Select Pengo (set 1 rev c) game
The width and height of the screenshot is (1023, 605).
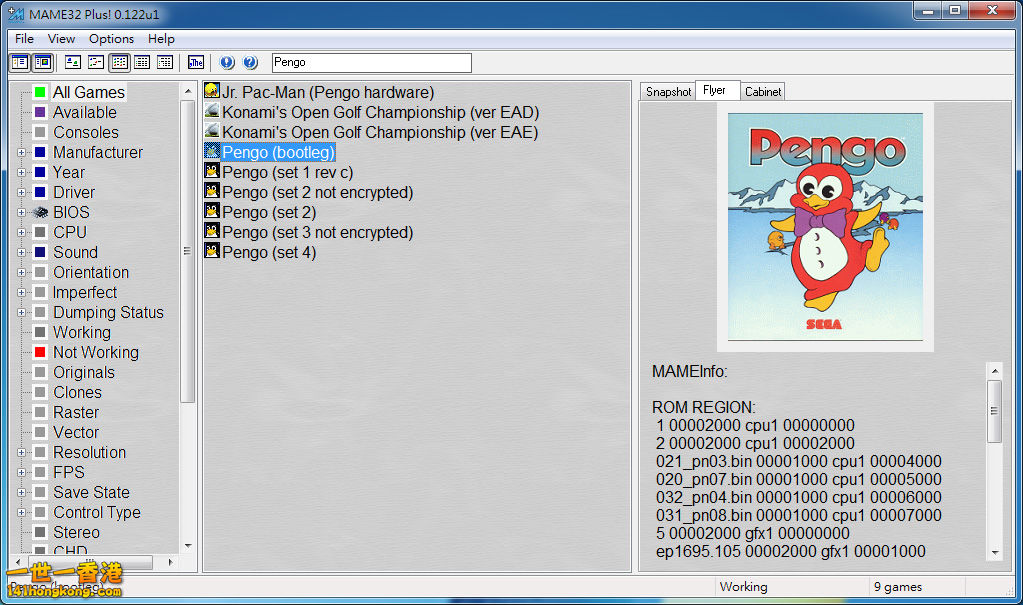(x=287, y=172)
